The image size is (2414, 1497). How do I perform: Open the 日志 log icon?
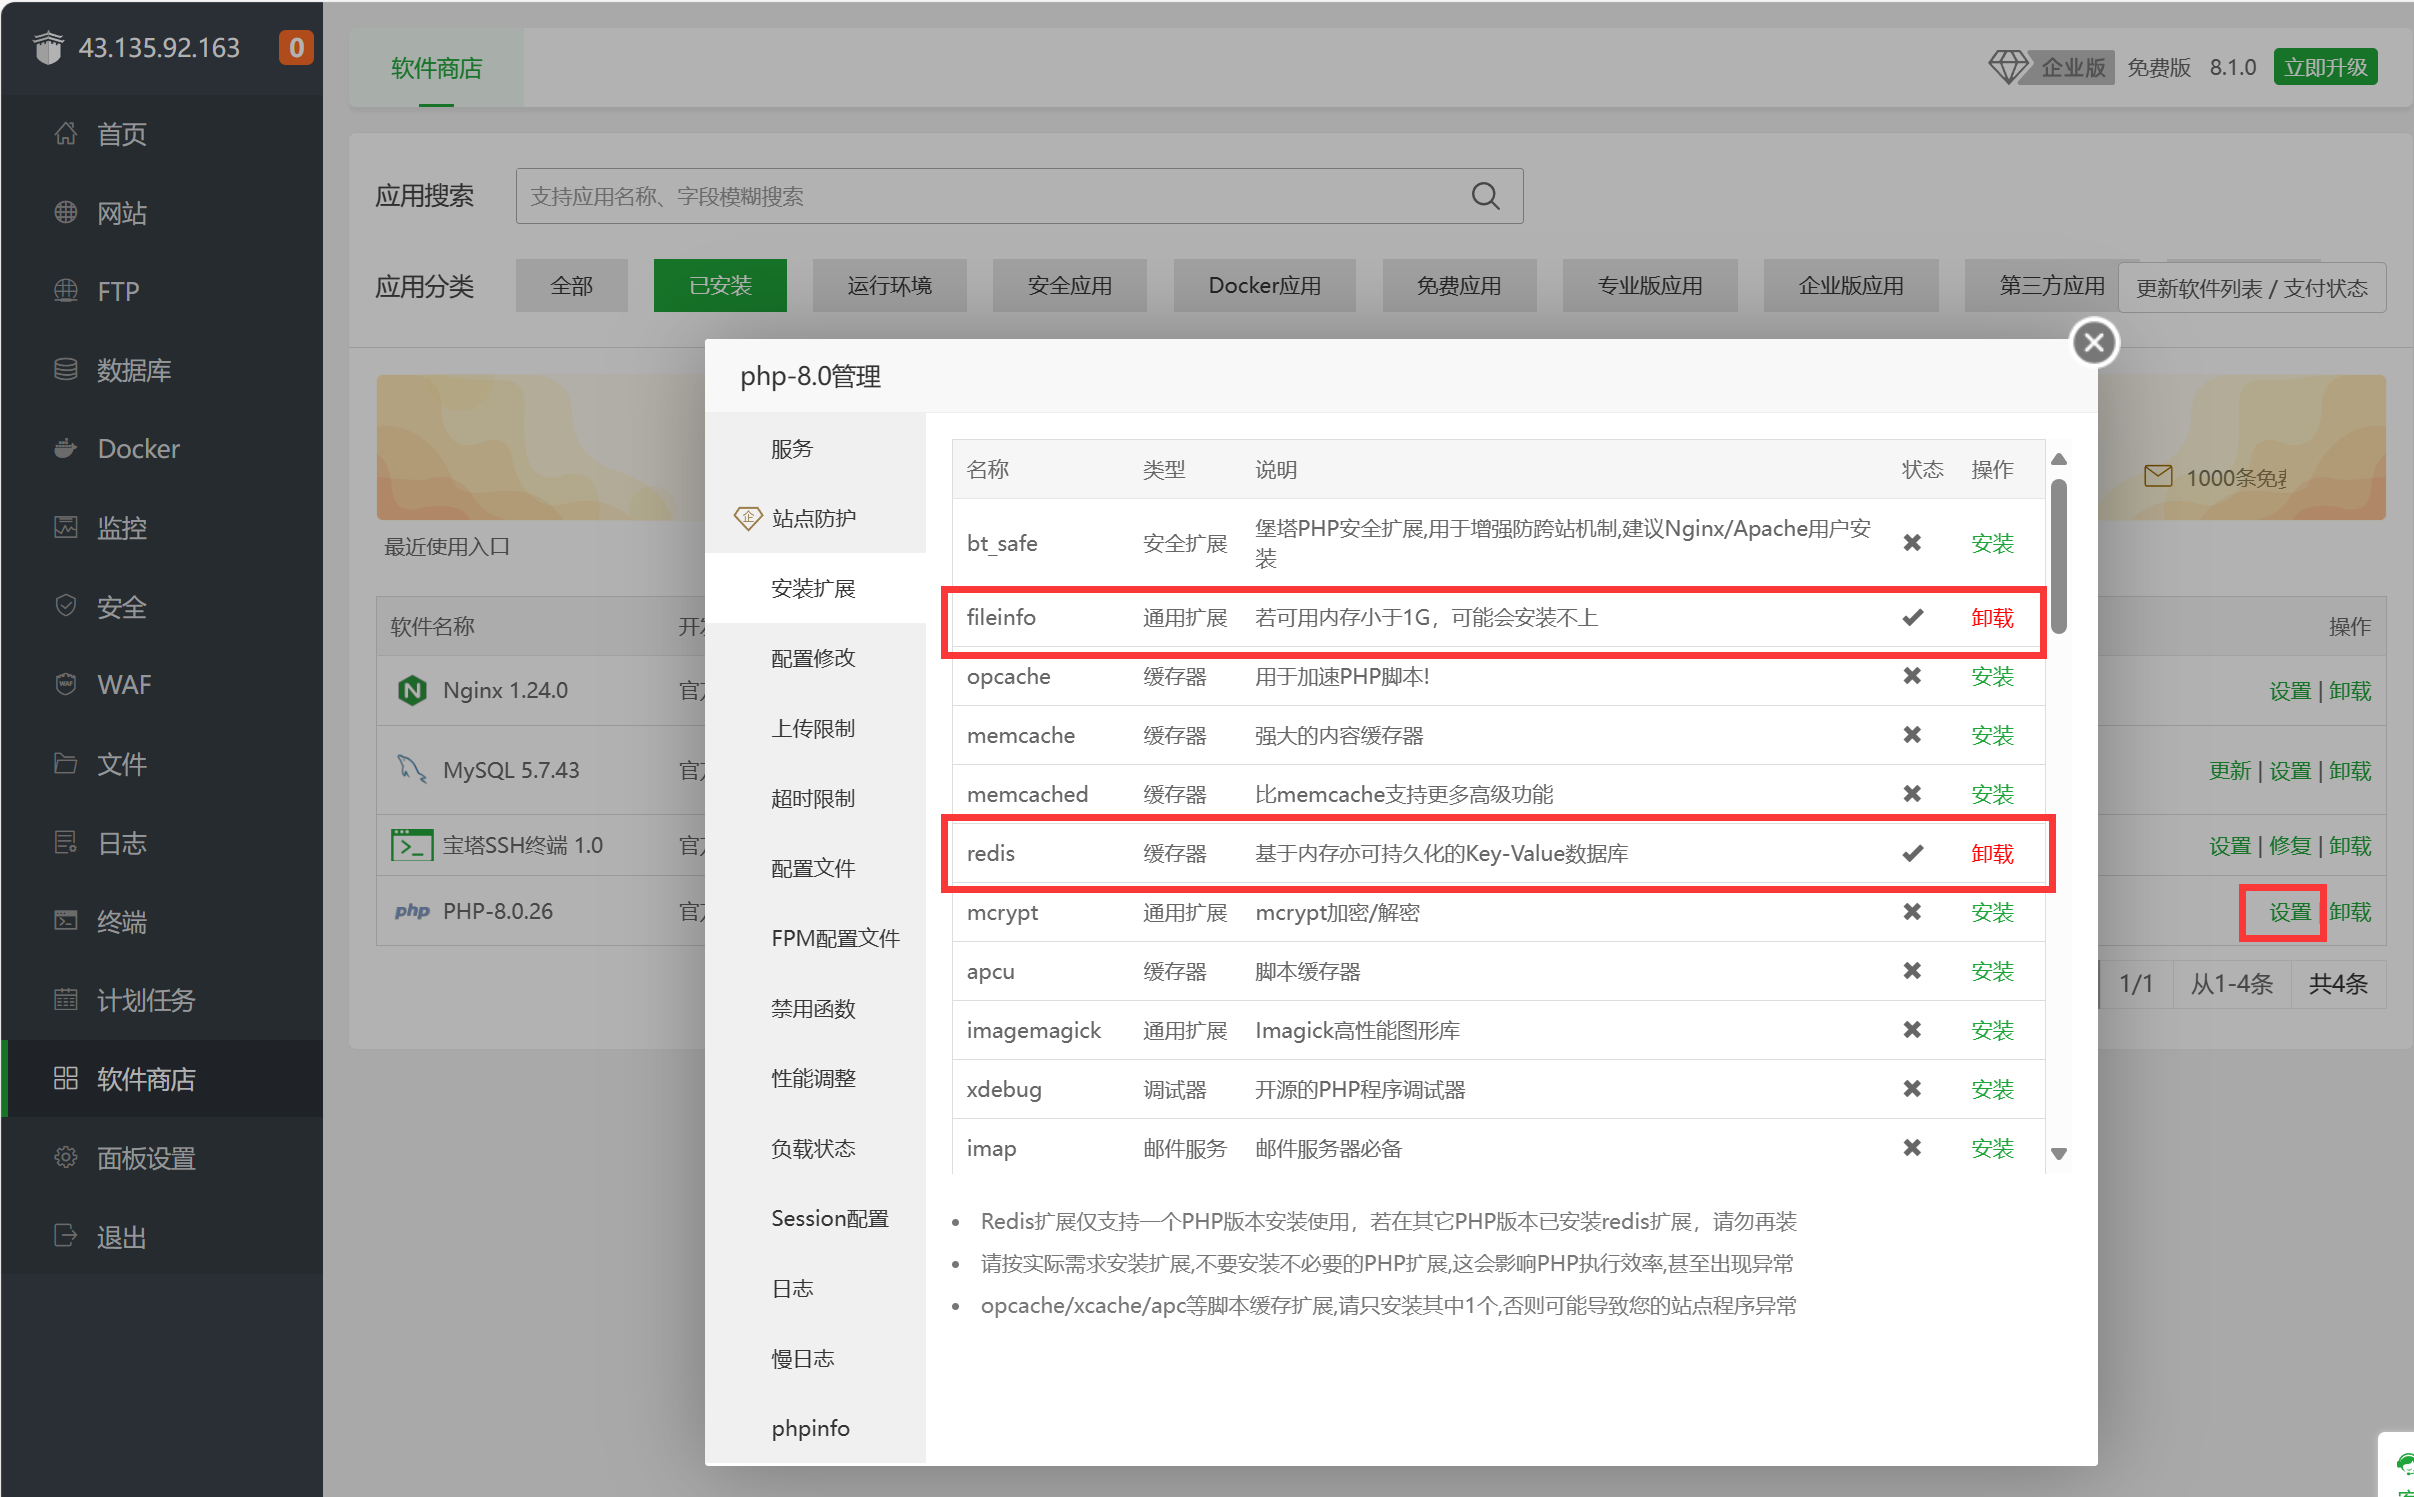[x=66, y=842]
